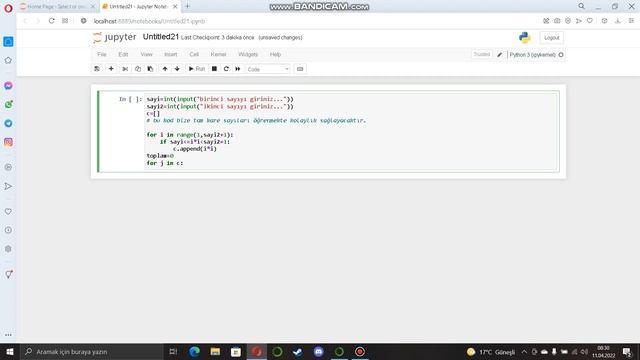Open the Cell menu
The height and width of the screenshot is (360, 640).
point(194,54)
